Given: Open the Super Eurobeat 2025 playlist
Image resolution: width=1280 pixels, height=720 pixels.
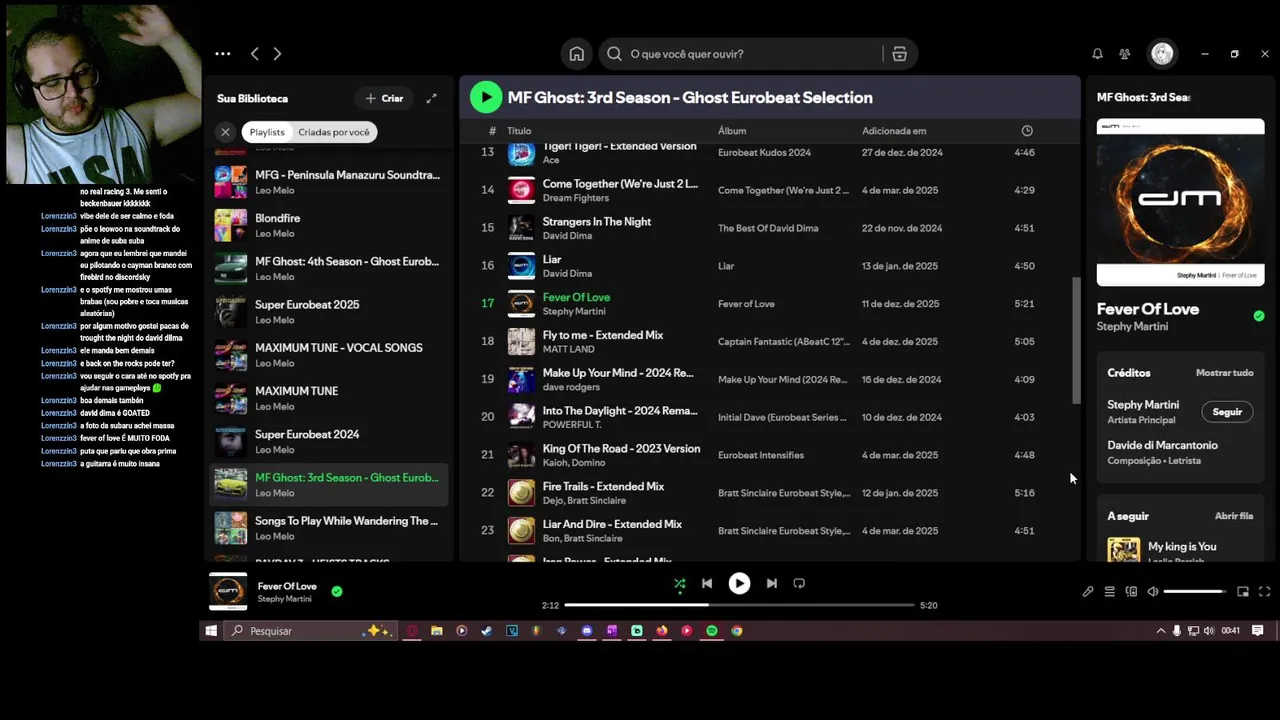Looking at the screenshot, I should (330, 312).
